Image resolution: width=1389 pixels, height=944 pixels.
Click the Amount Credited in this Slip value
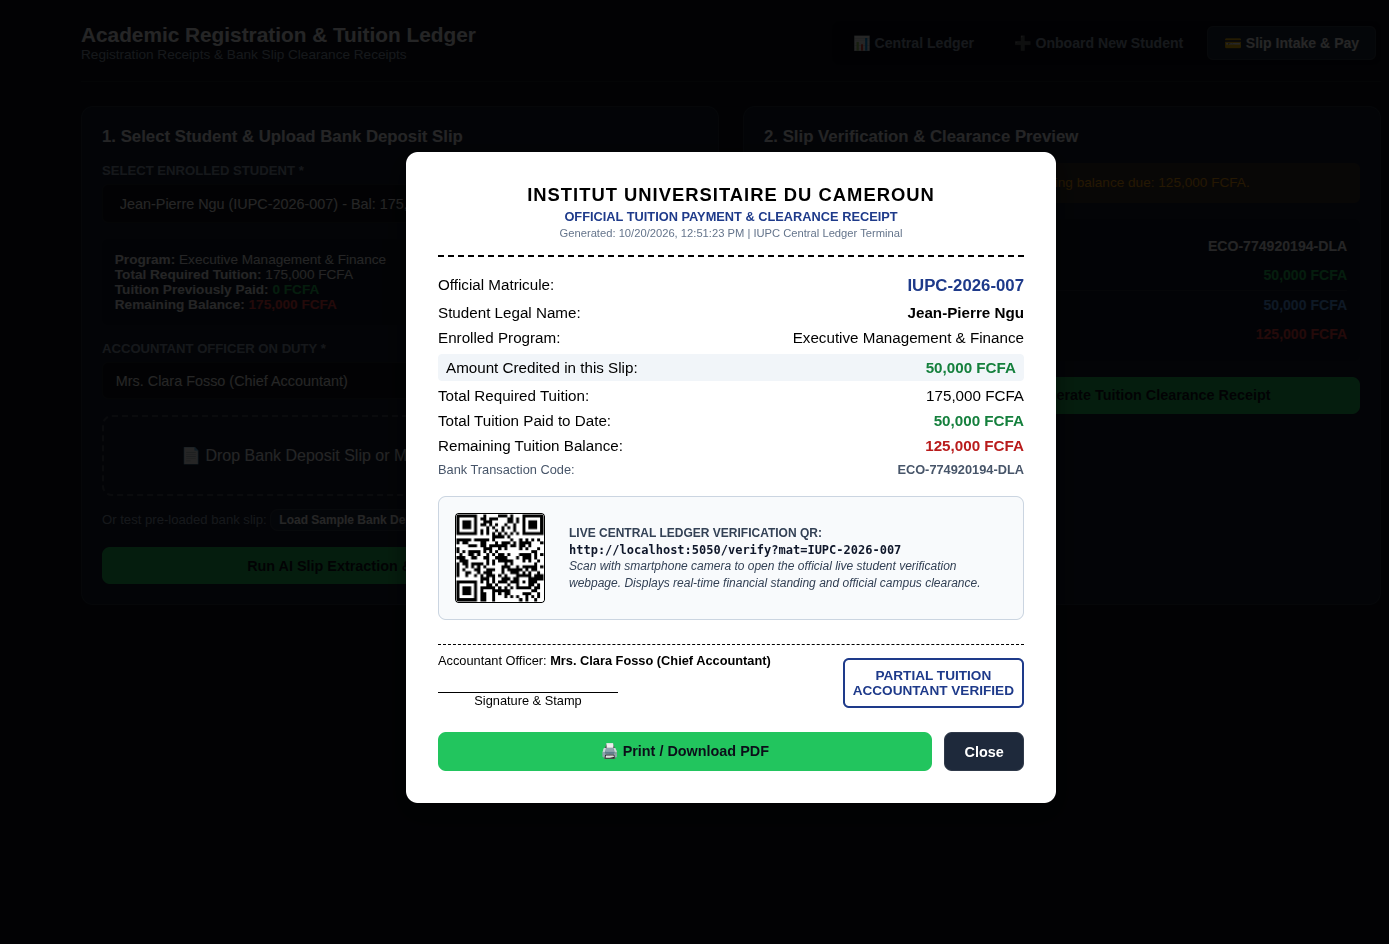coord(970,368)
